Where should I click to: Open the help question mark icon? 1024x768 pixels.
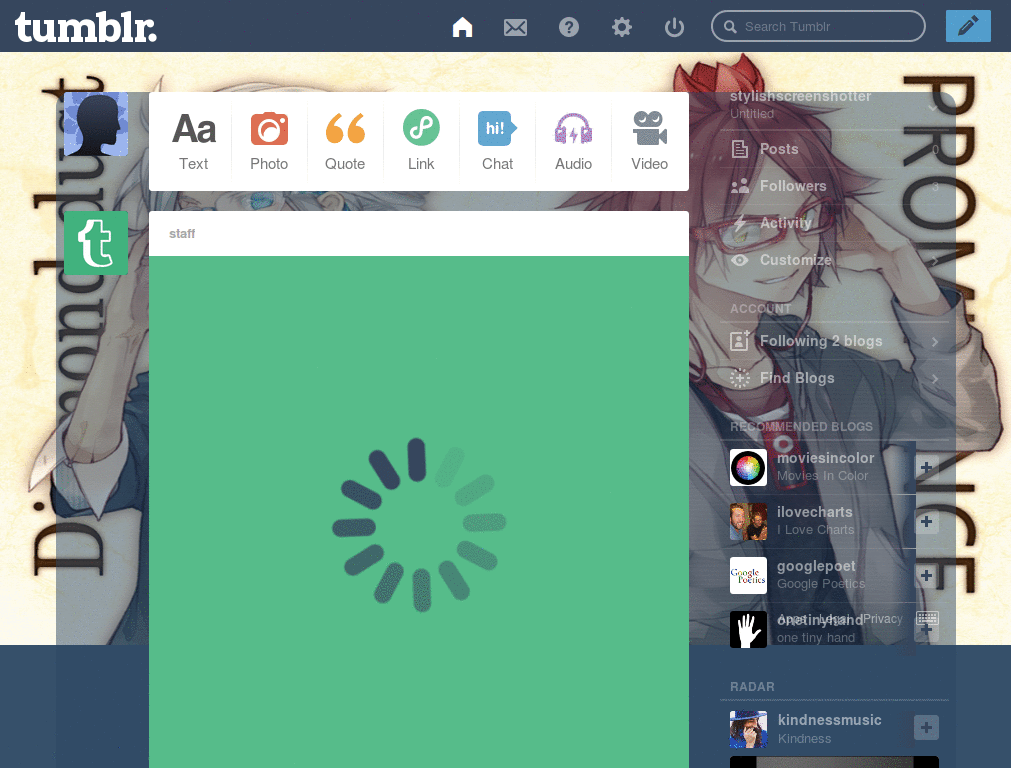tap(569, 27)
